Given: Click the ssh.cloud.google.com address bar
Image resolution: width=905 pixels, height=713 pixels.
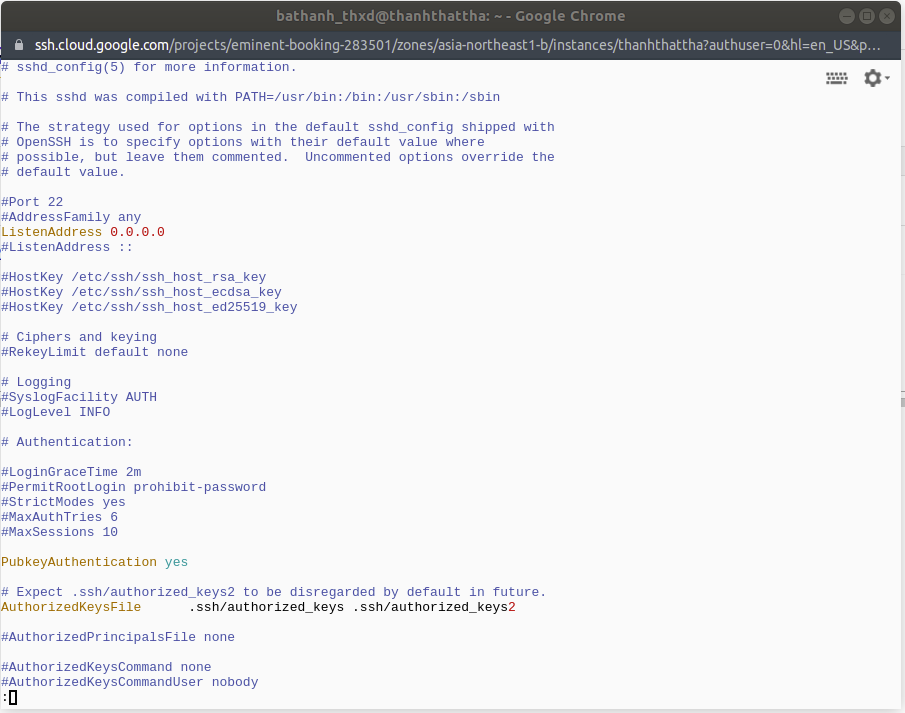Looking at the screenshot, I should point(457,45).
